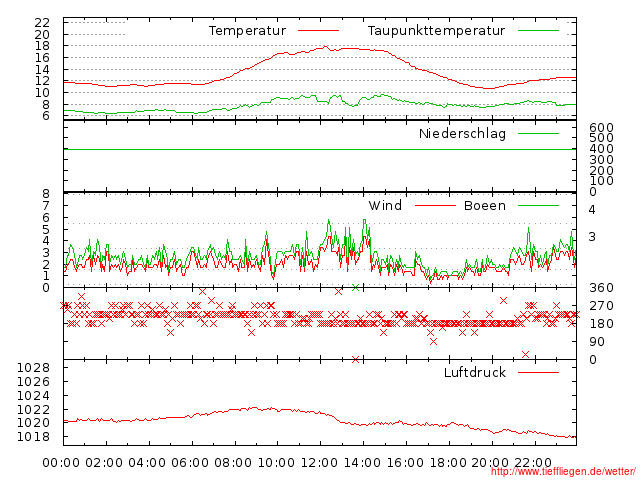Click the 18 temperature axis value
The width and height of the screenshot is (640, 480).
click(x=42, y=46)
